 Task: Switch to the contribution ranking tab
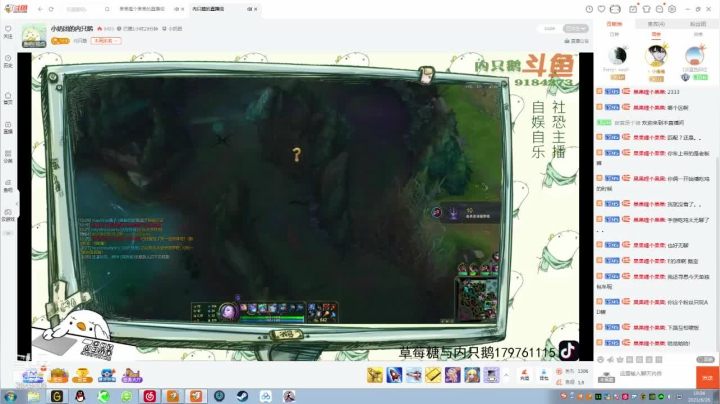click(x=614, y=24)
